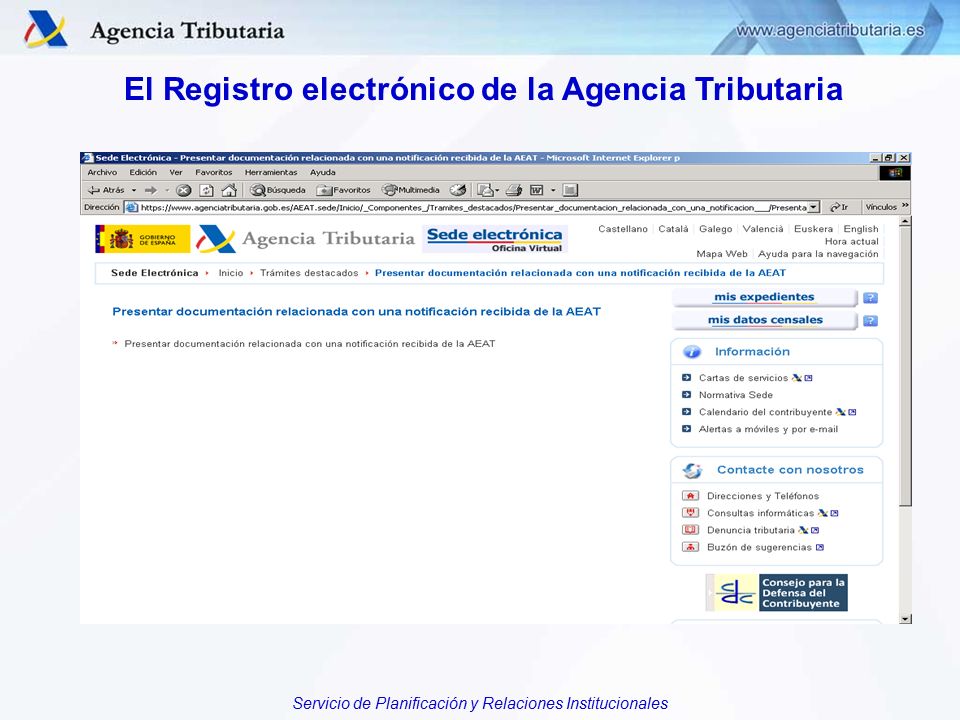Screen dimensions: 960x720
Task: Open Buzón de sugerencias link
Action: [x=759, y=548]
